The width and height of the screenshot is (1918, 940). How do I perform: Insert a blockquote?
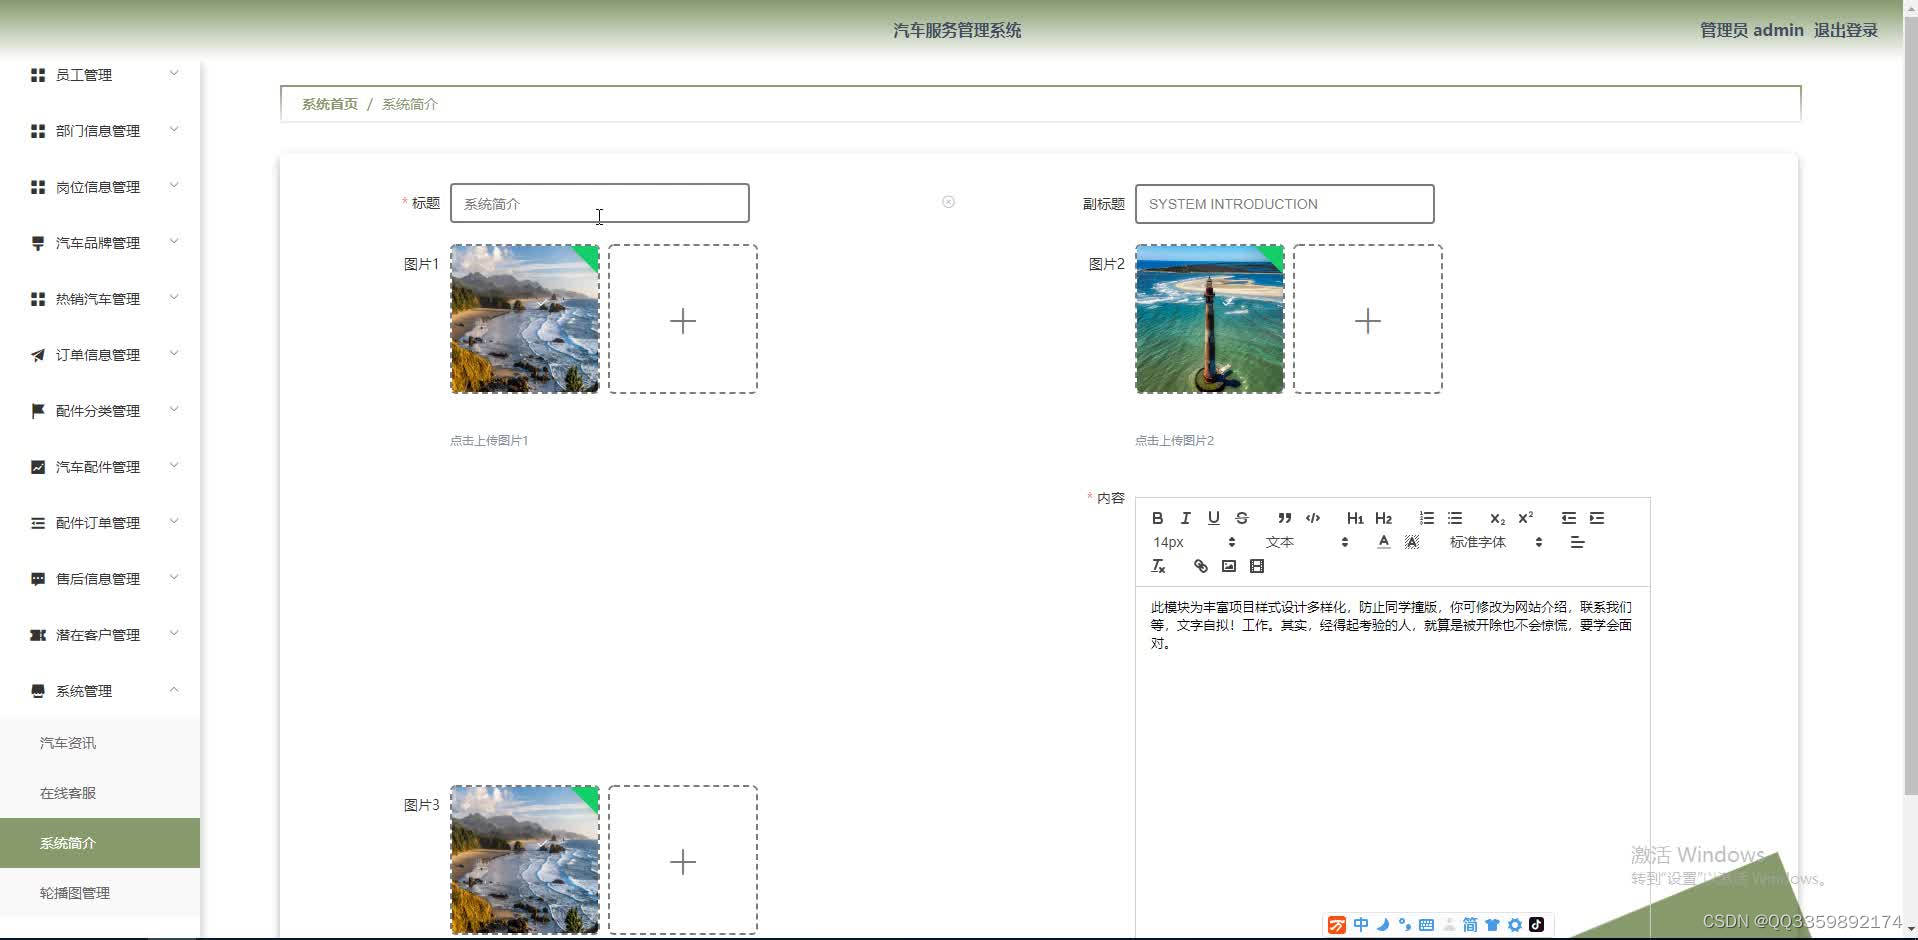tap(1284, 518)
